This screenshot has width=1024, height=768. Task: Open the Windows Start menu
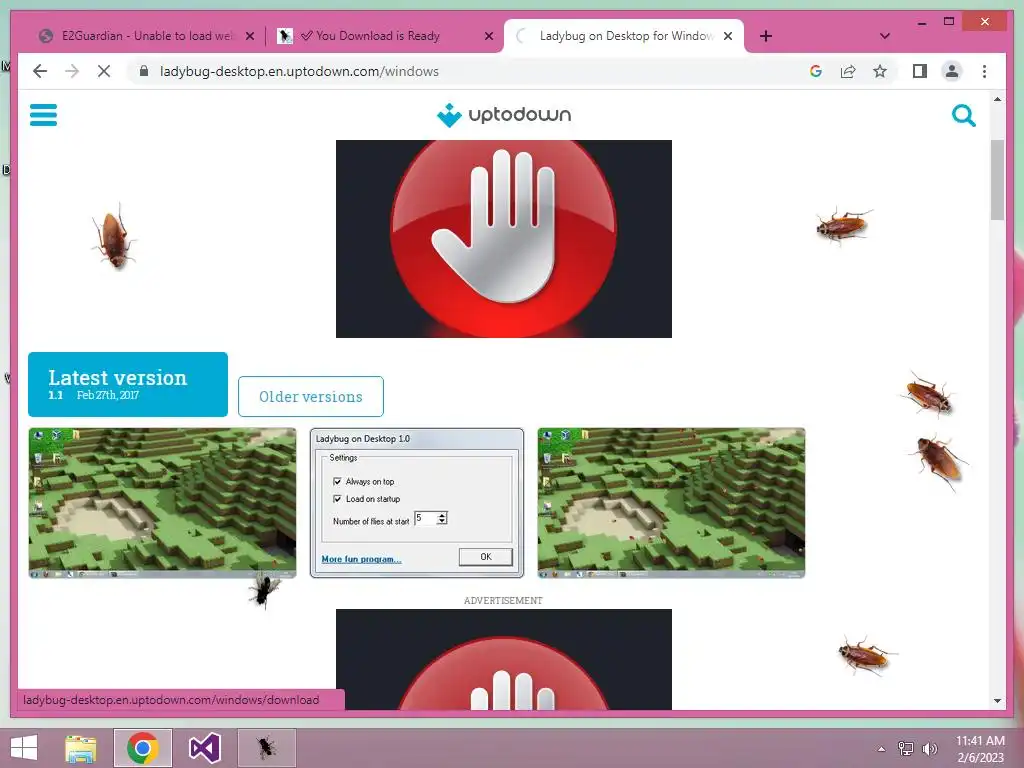click(24, 748)
